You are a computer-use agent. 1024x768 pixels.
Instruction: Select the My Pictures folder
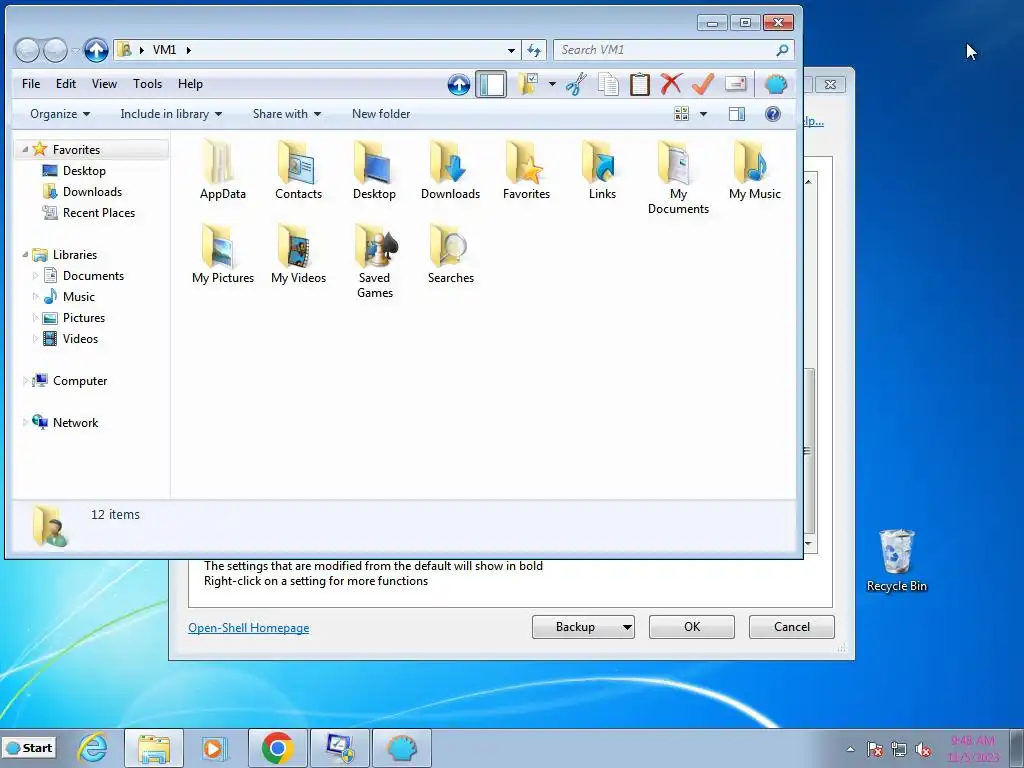[223, 253]
